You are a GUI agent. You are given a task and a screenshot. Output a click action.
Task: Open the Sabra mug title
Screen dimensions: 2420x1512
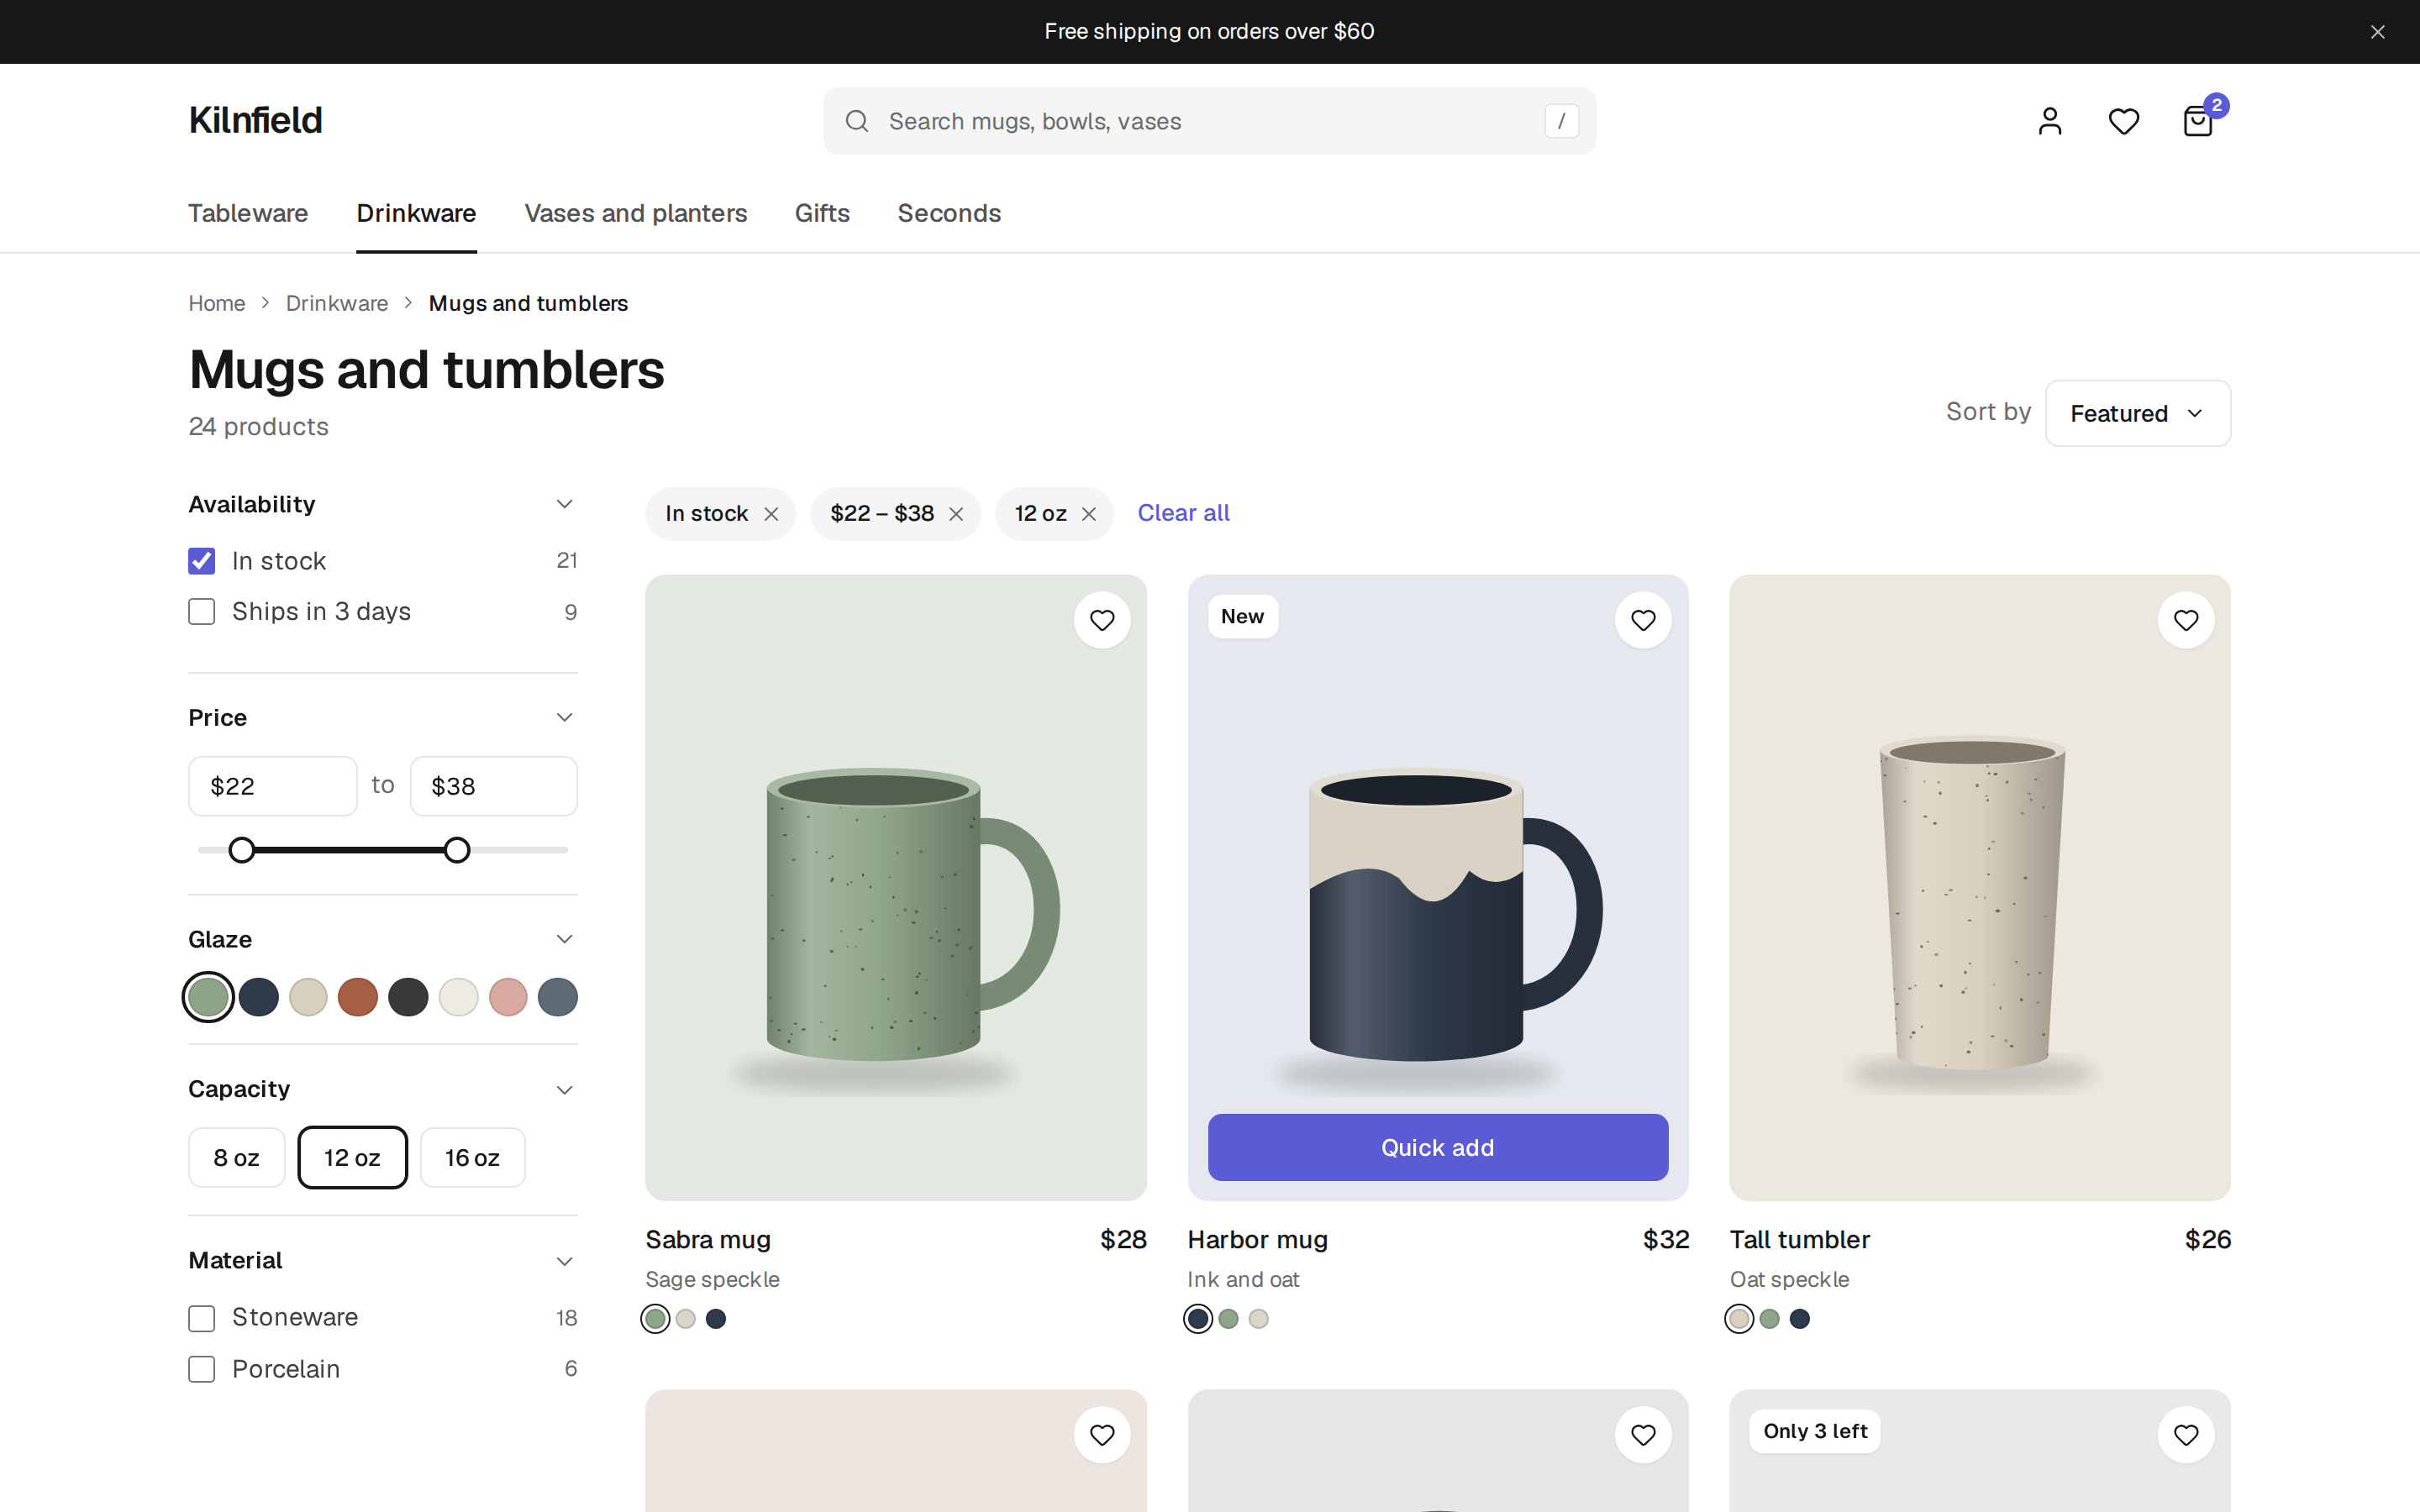(x=708, y=1239)
